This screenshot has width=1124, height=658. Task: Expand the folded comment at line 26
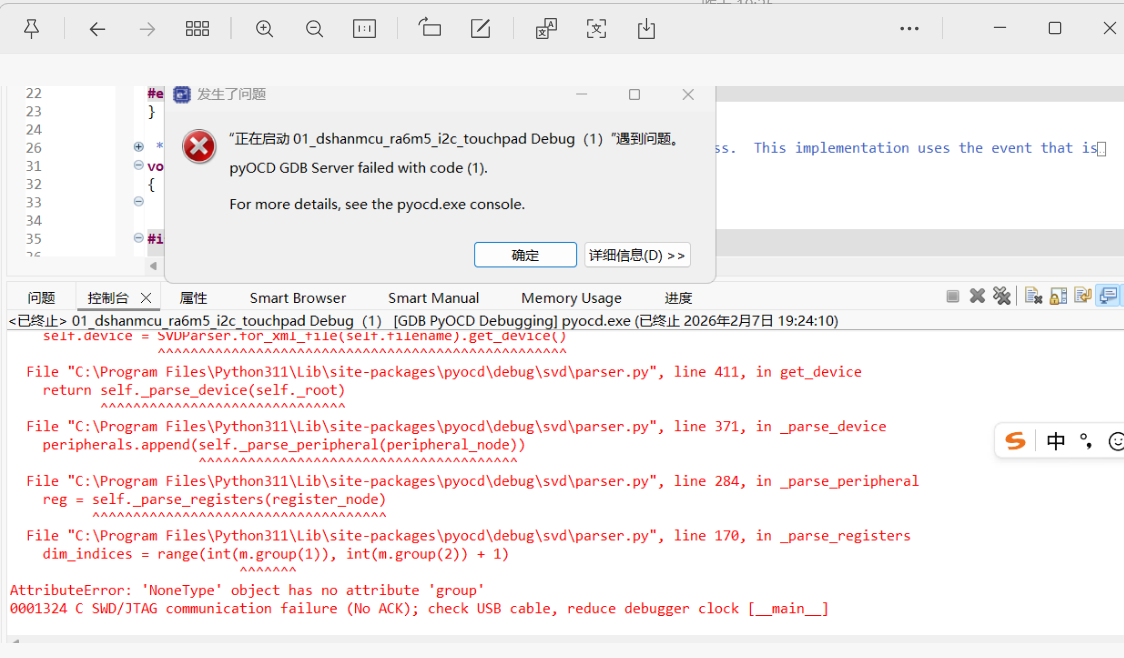(x=139, y=147)
